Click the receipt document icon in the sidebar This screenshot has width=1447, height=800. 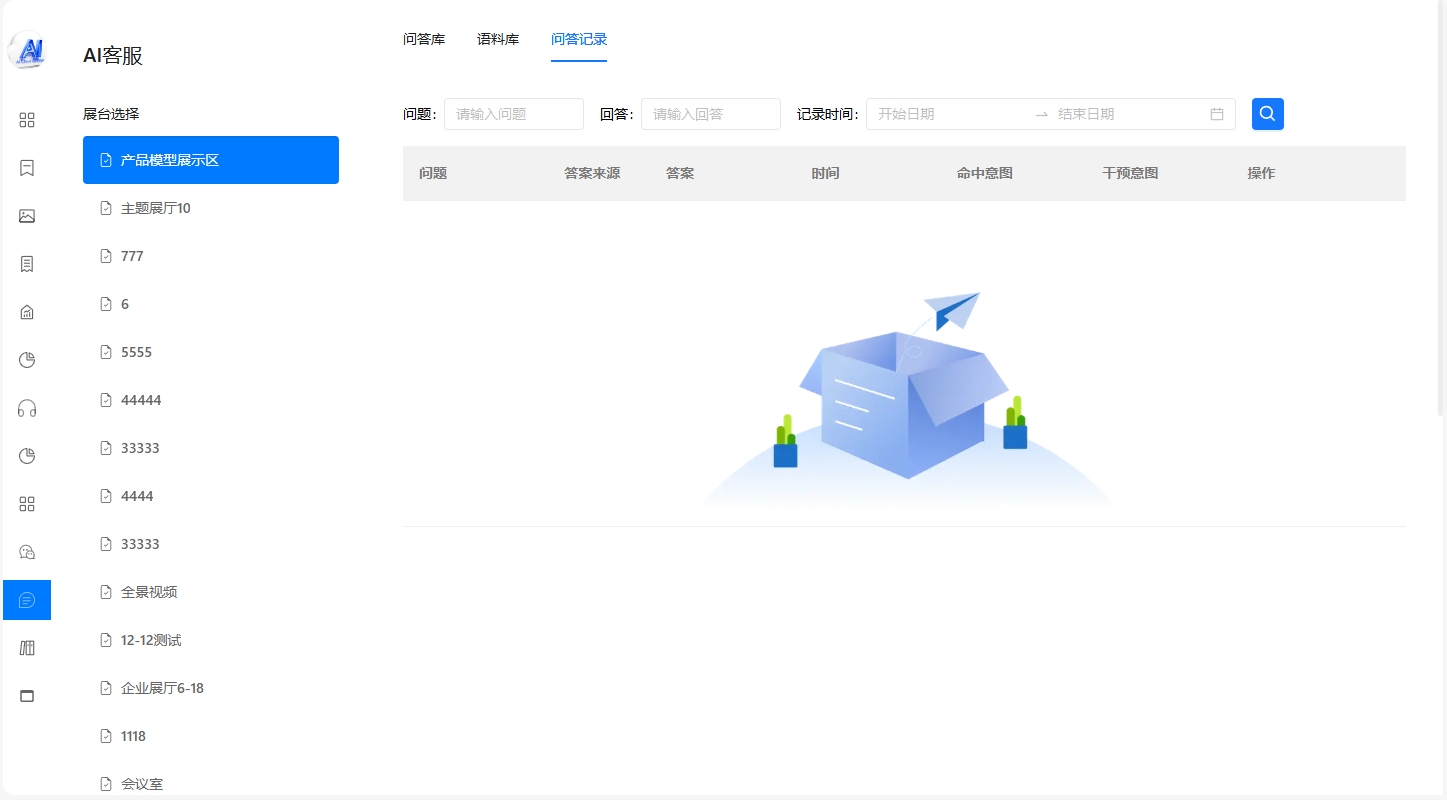click(x=27, y=264)
